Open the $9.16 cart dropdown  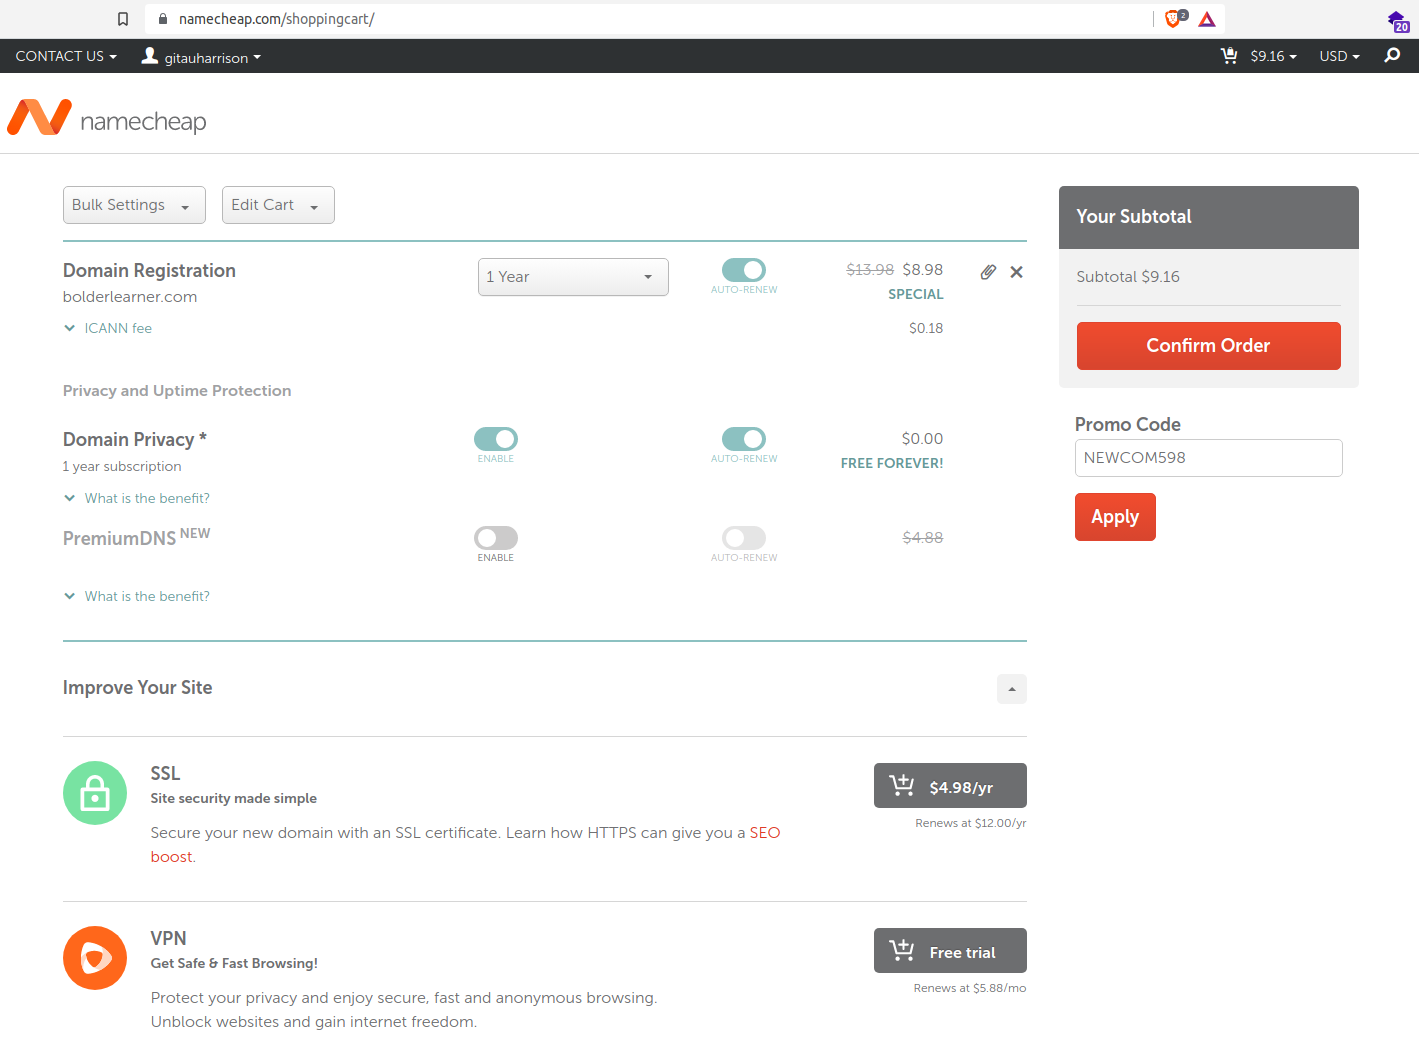click(x=1273, y=56)
